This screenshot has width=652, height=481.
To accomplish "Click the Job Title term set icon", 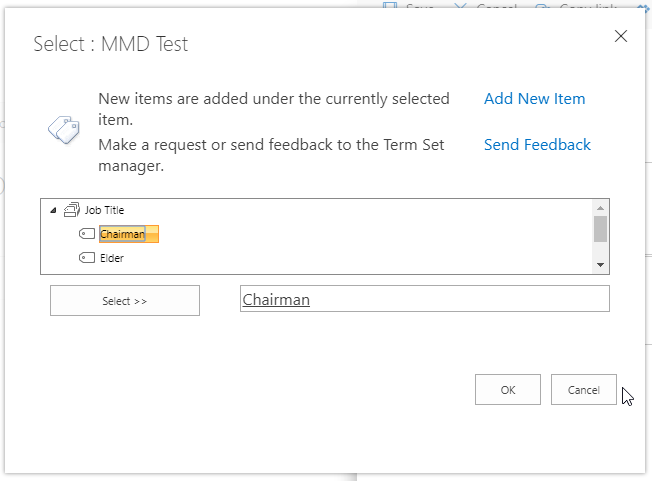I will coord(71,210).
